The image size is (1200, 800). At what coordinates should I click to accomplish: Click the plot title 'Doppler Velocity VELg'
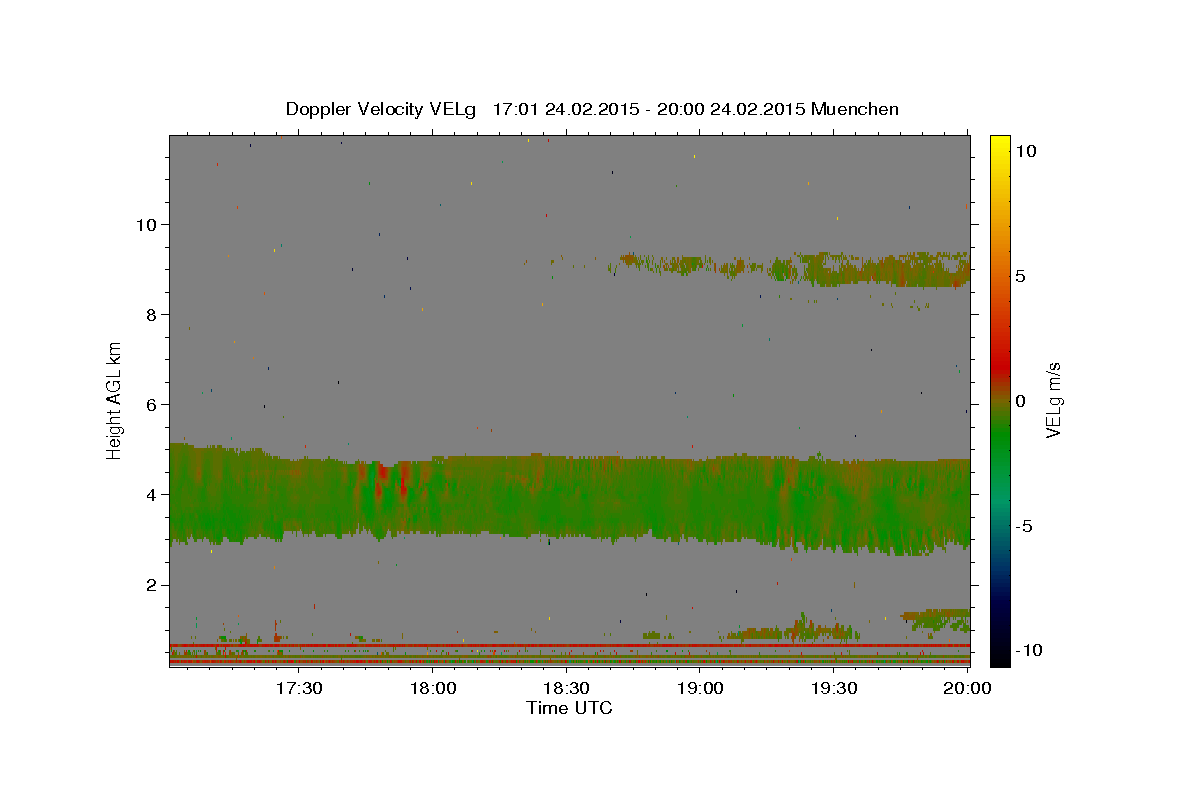[382, 109]
